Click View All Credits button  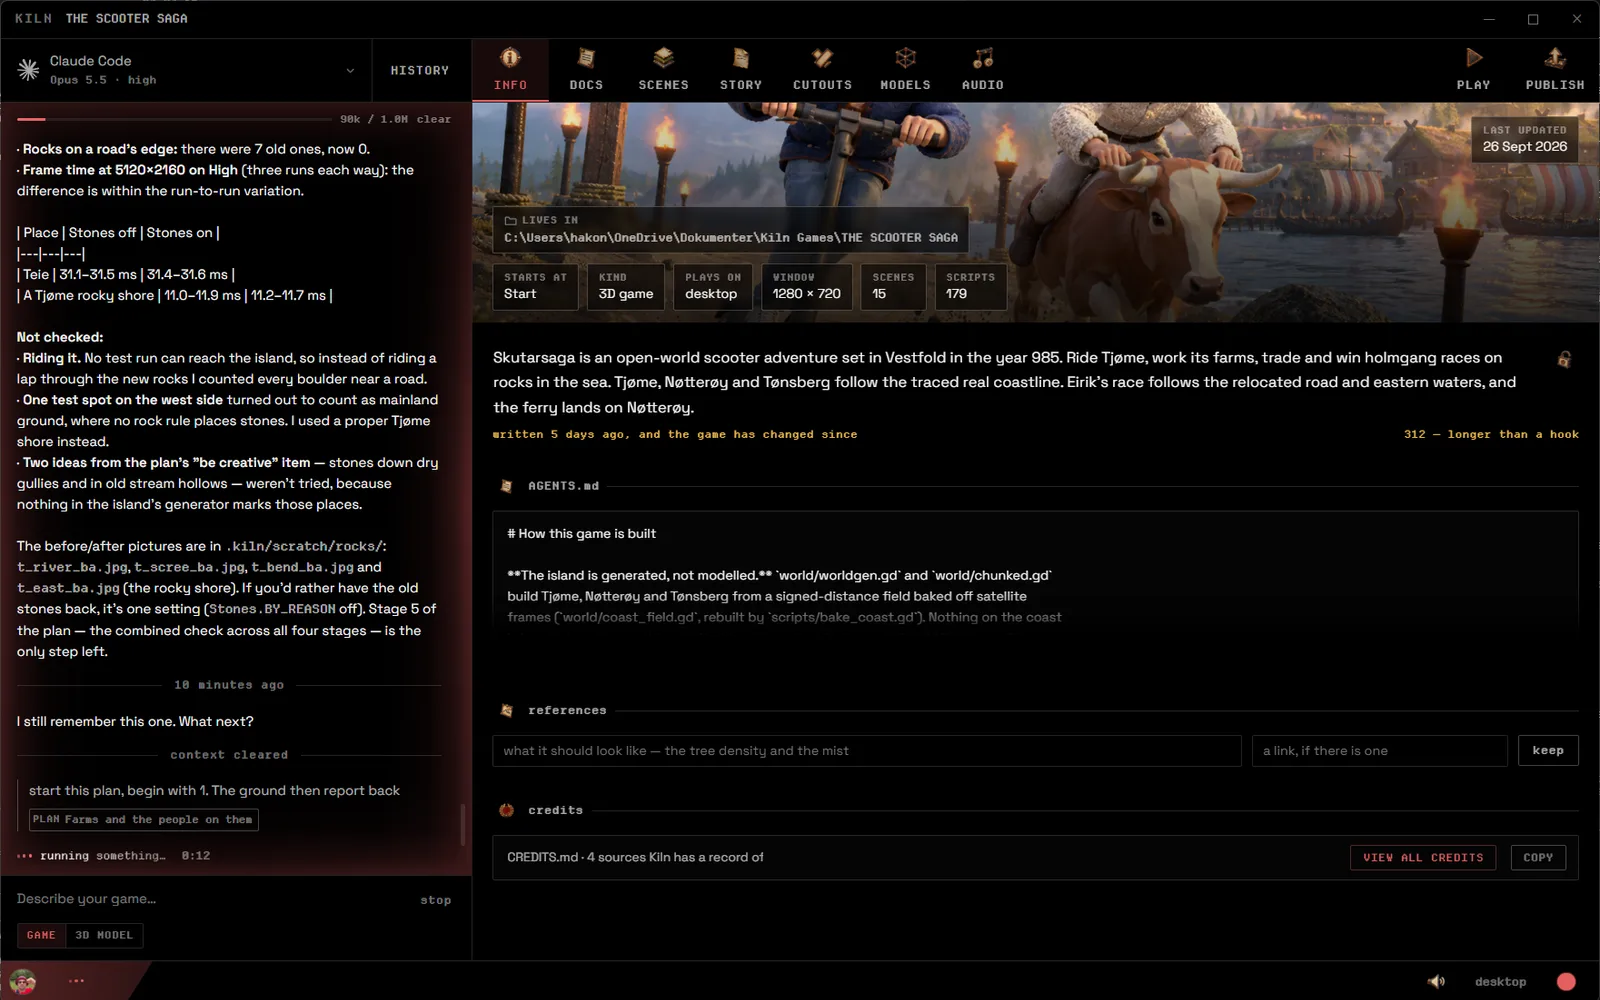1423,858
